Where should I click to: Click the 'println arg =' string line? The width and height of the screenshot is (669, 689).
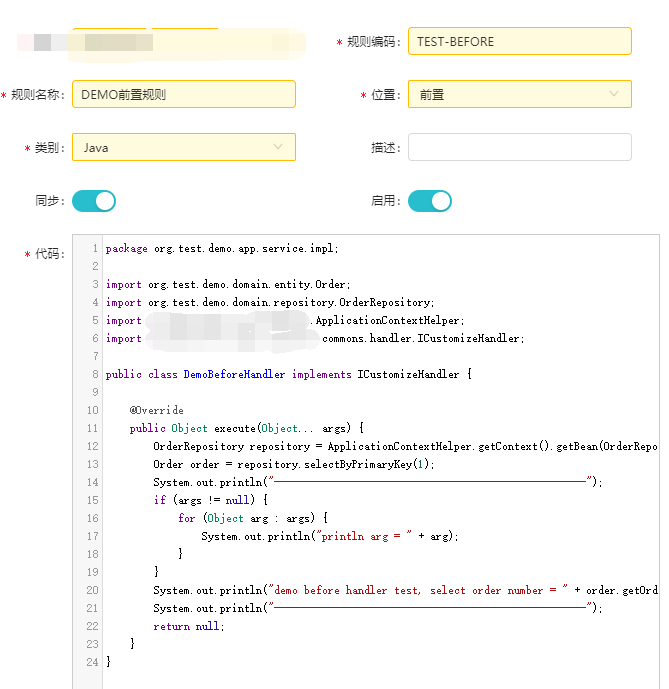click(330, 537)
